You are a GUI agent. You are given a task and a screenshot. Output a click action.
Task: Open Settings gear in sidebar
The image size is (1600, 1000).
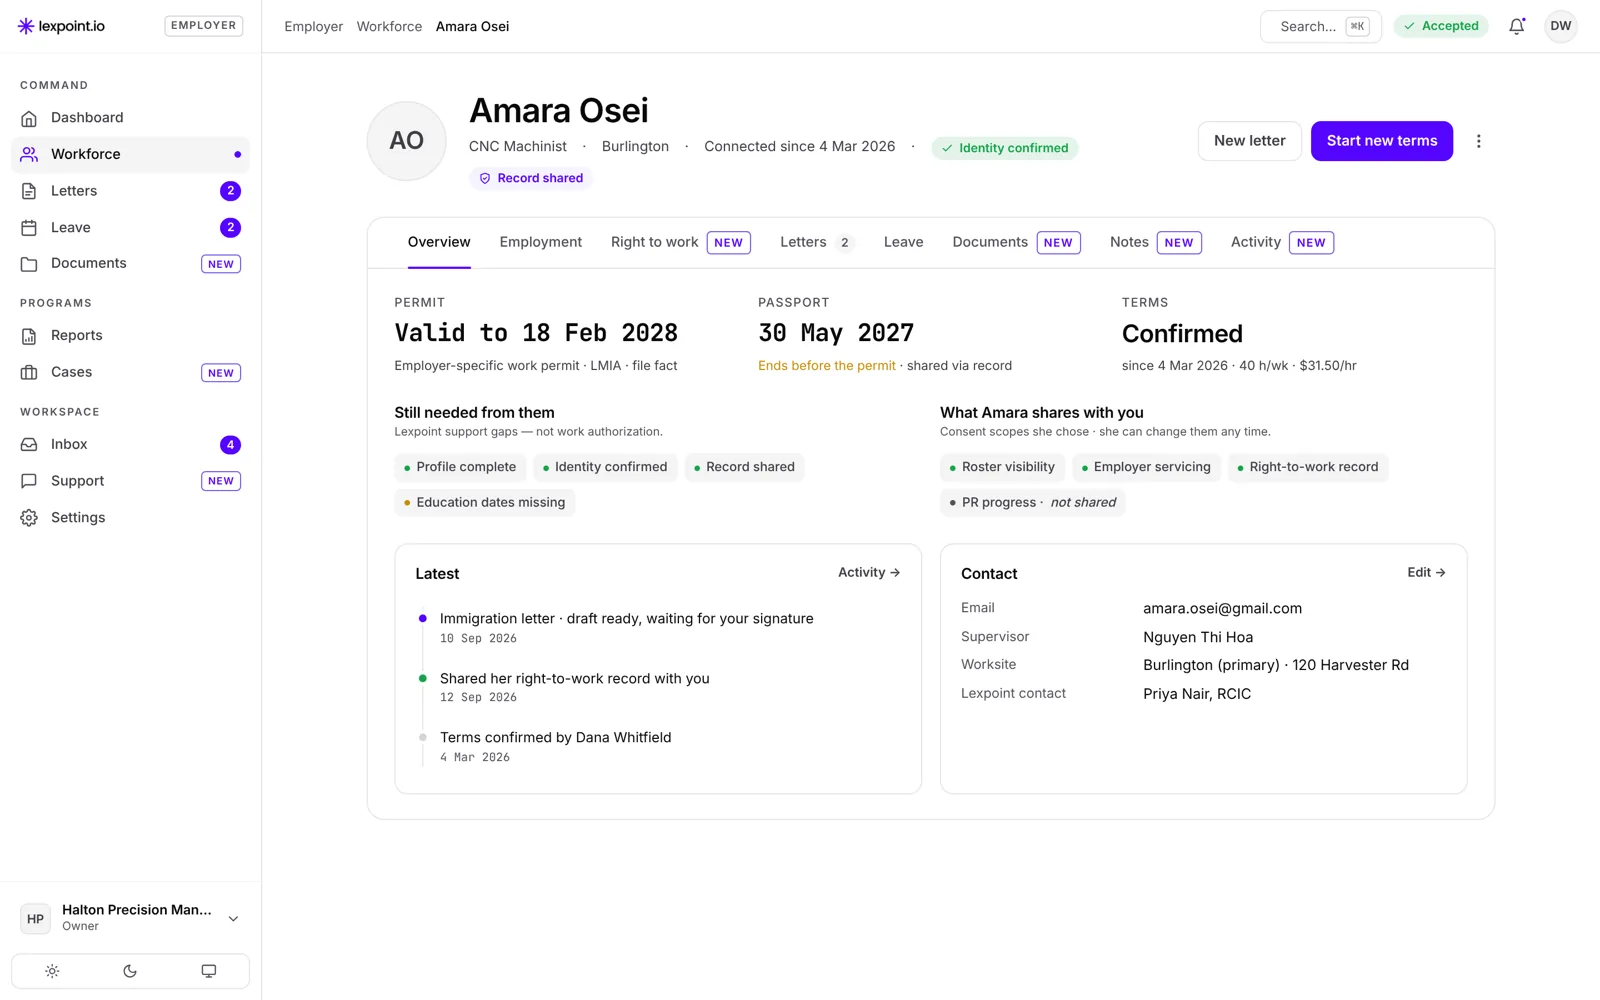coord(130,518)
